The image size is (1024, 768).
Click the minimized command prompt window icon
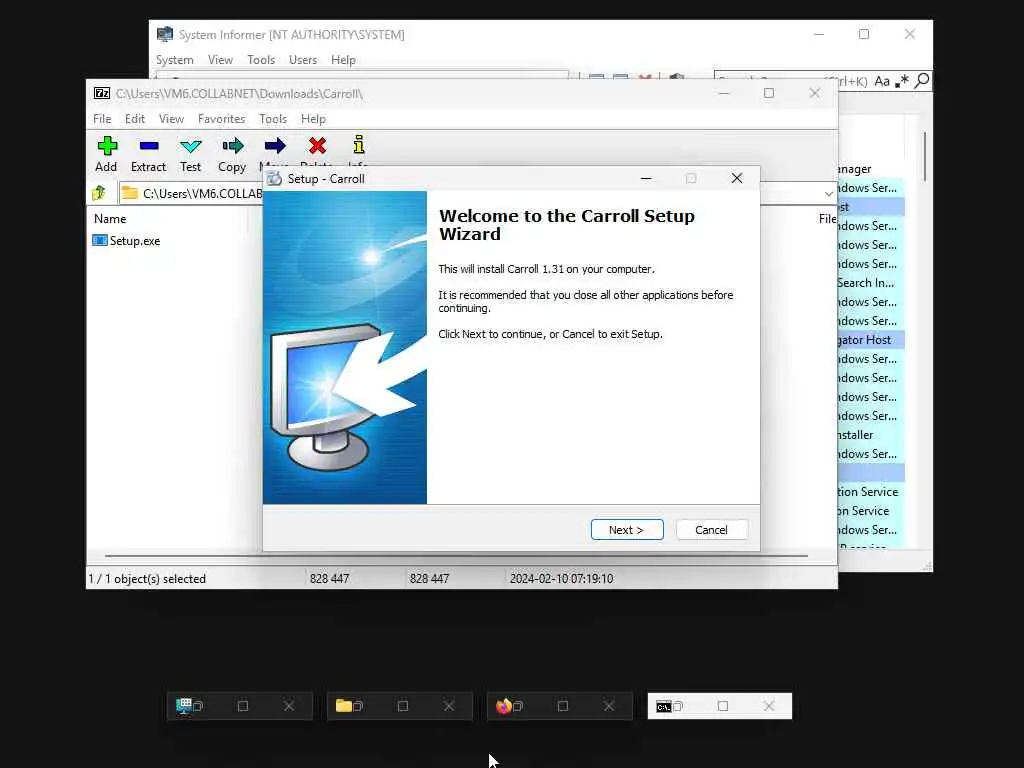coord(664,707)
